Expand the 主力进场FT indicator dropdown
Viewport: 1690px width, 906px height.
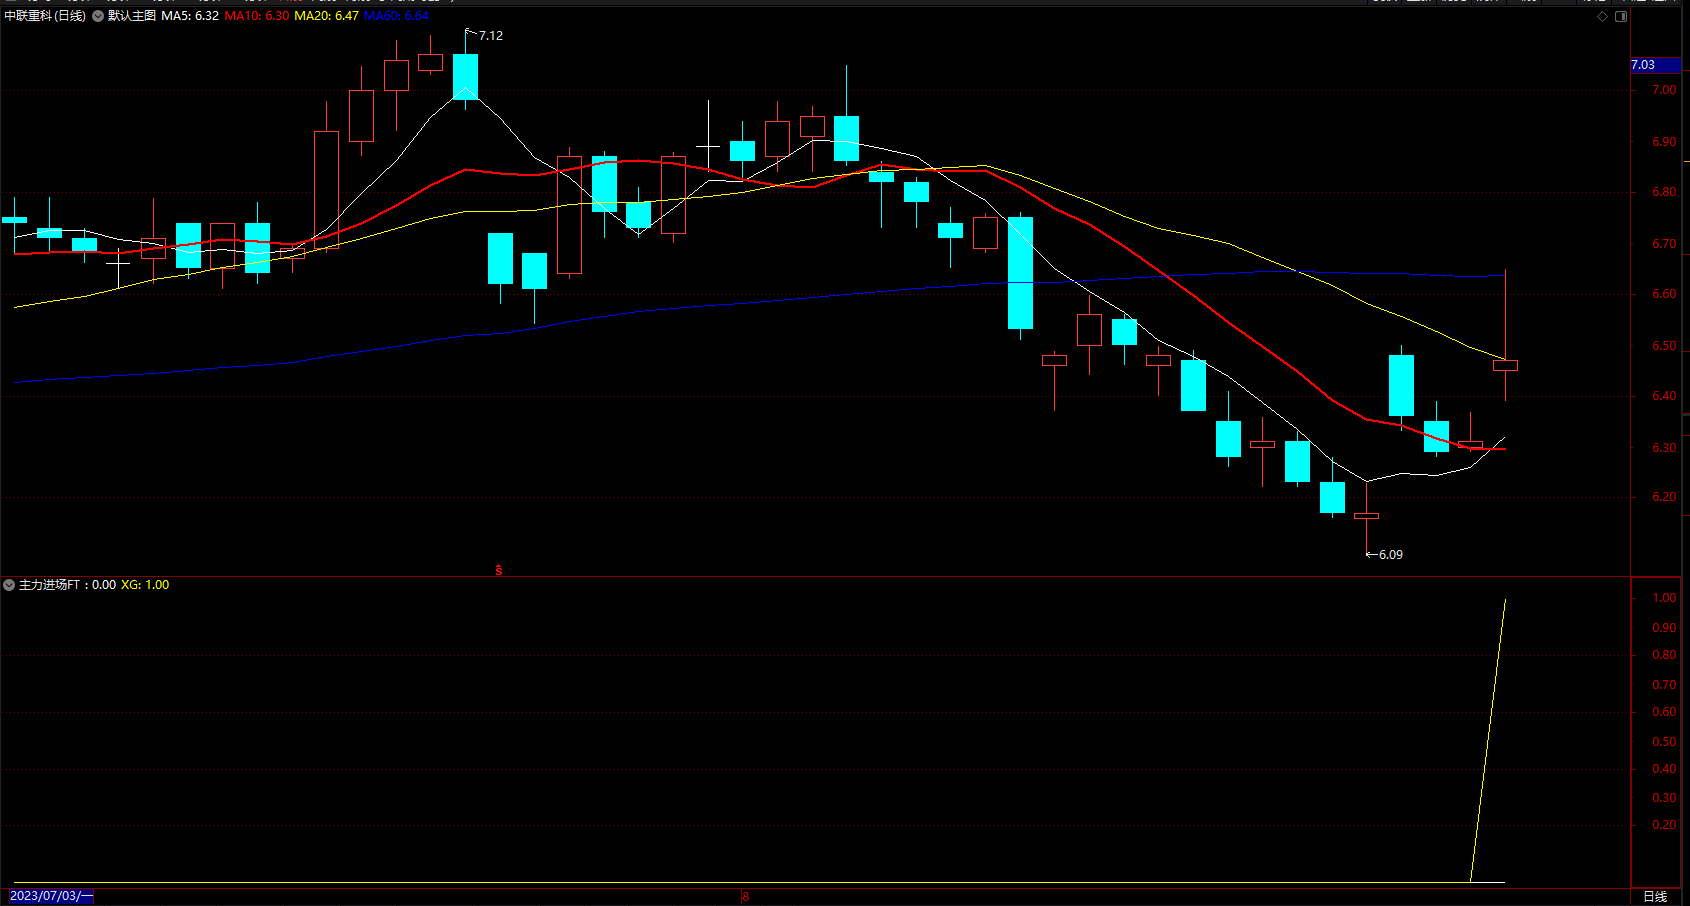tap(9, 585)
